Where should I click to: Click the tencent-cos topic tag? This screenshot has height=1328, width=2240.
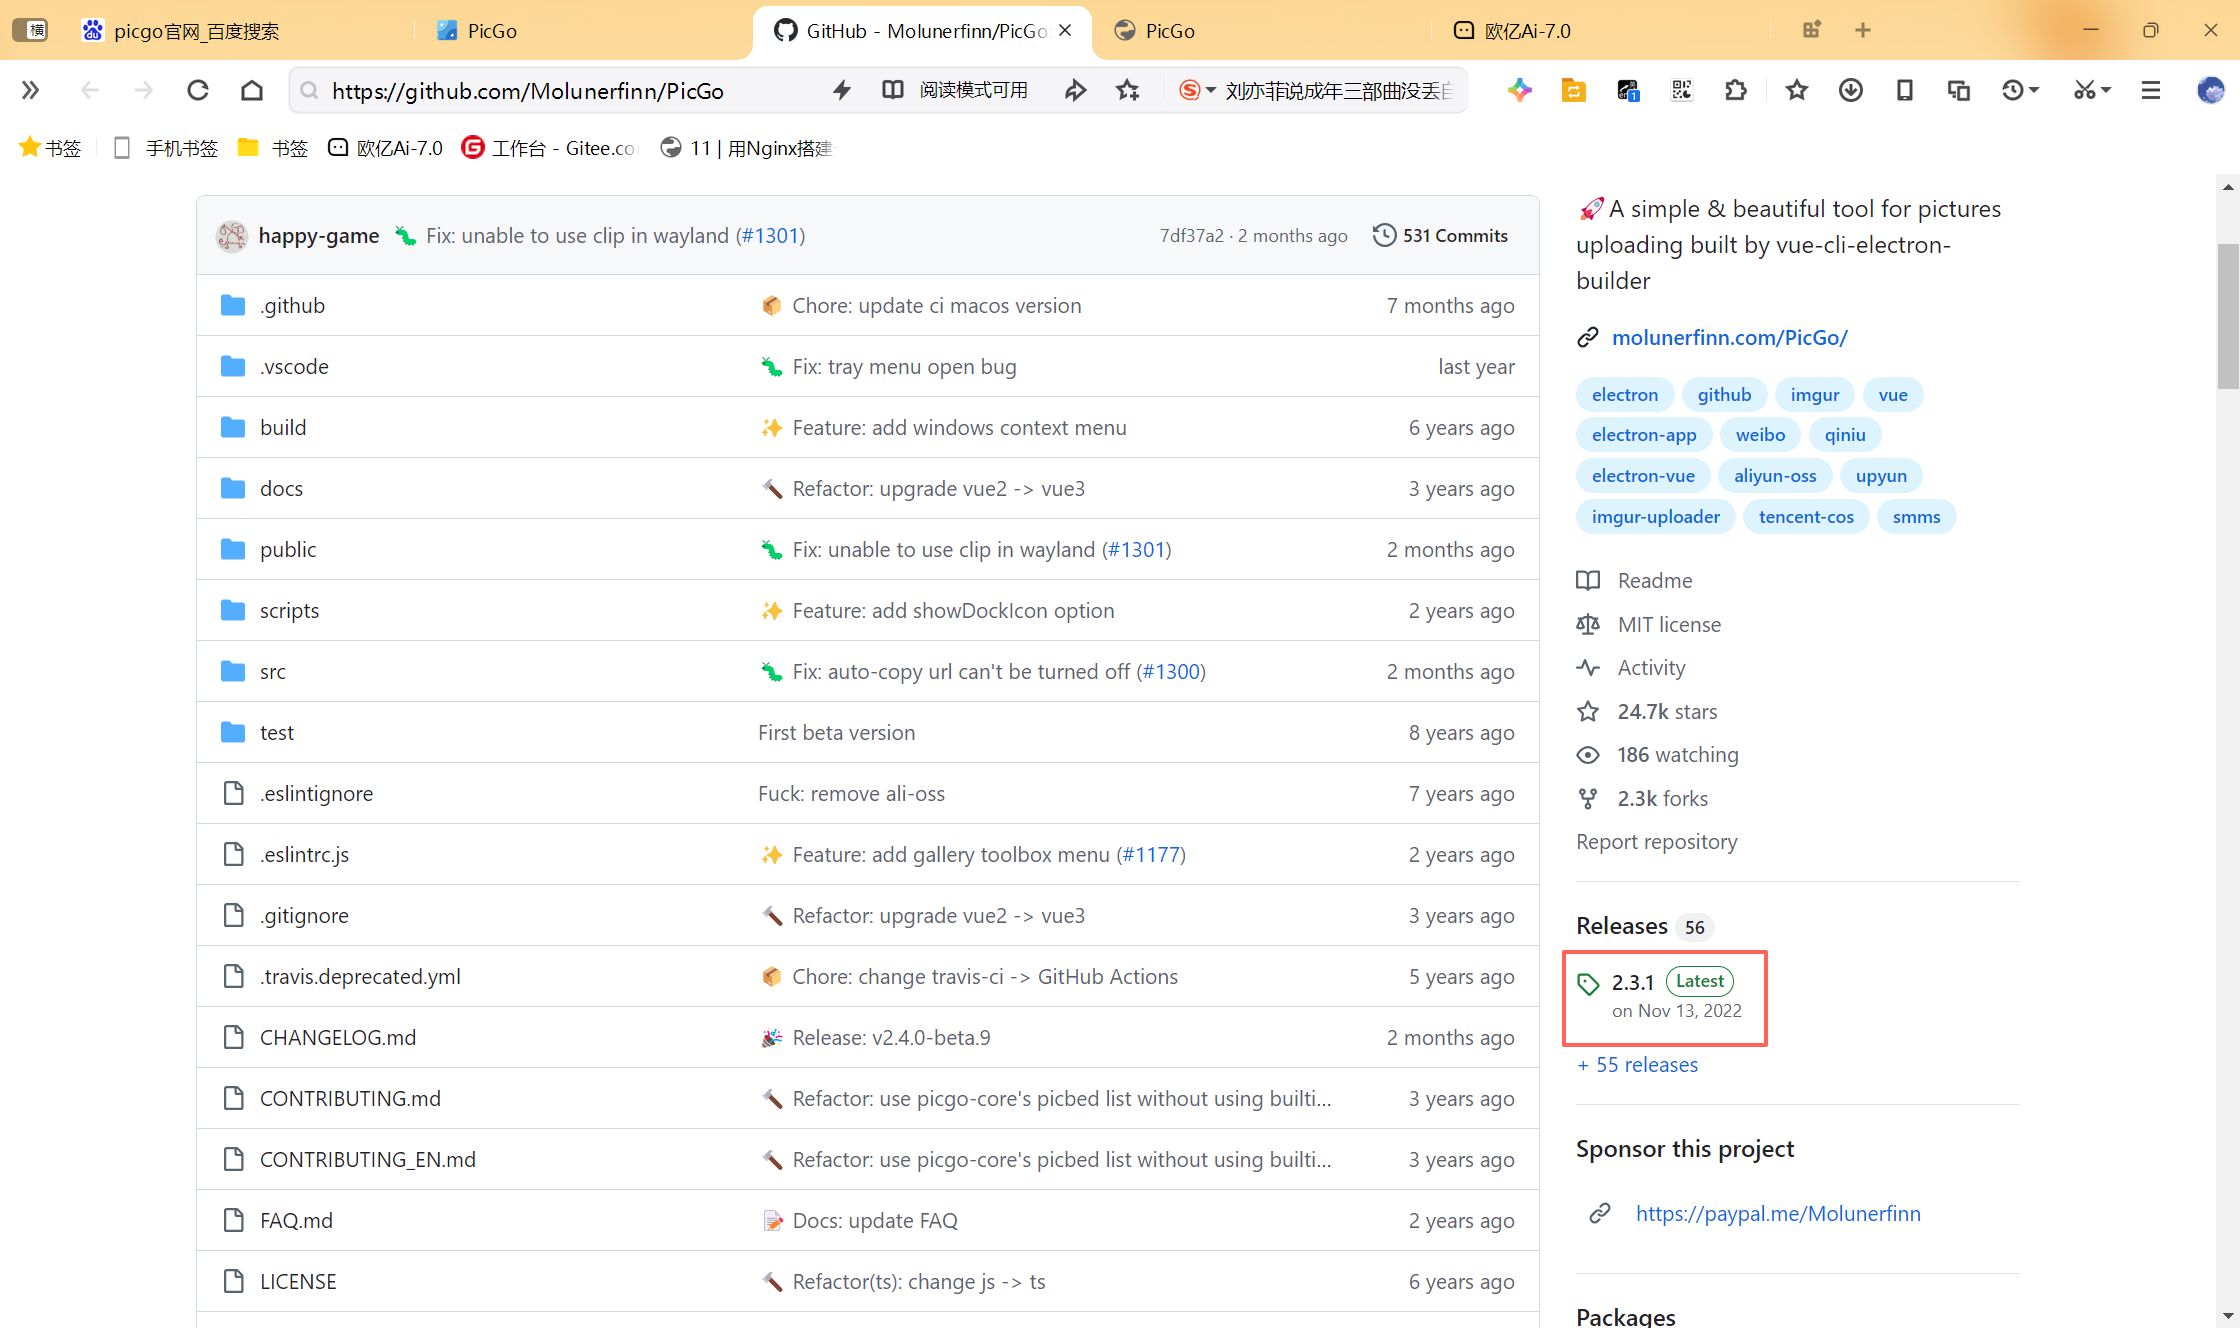point(1806,516)
